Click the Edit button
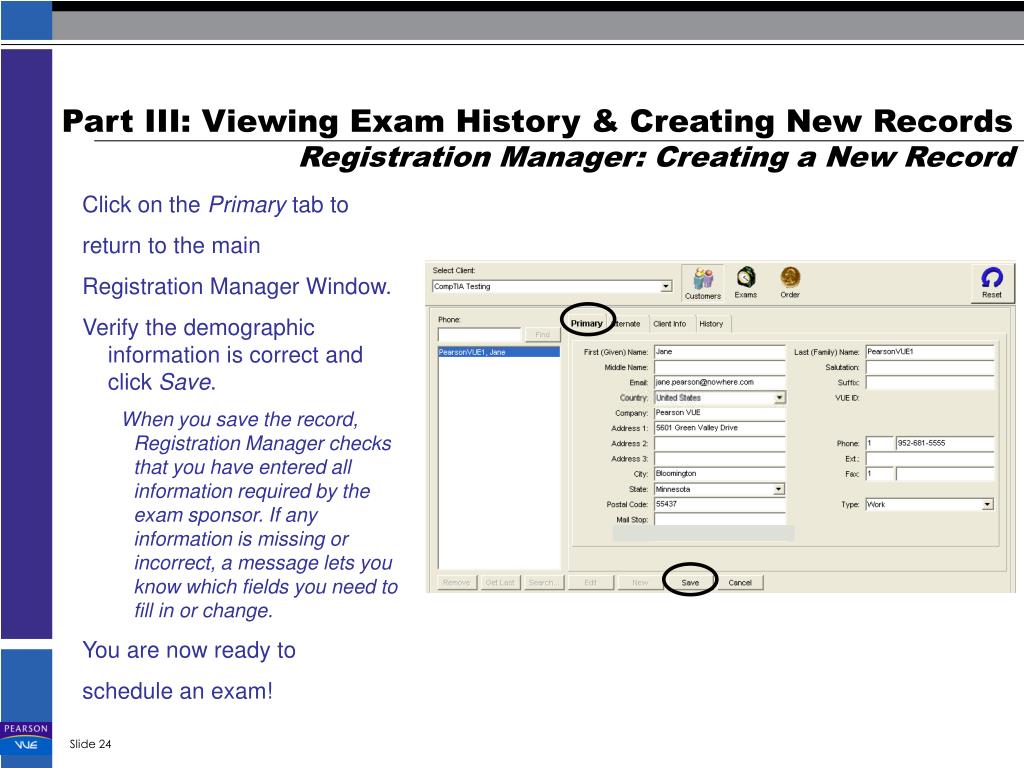This screenshot has height=768, width=1024. 590,583
